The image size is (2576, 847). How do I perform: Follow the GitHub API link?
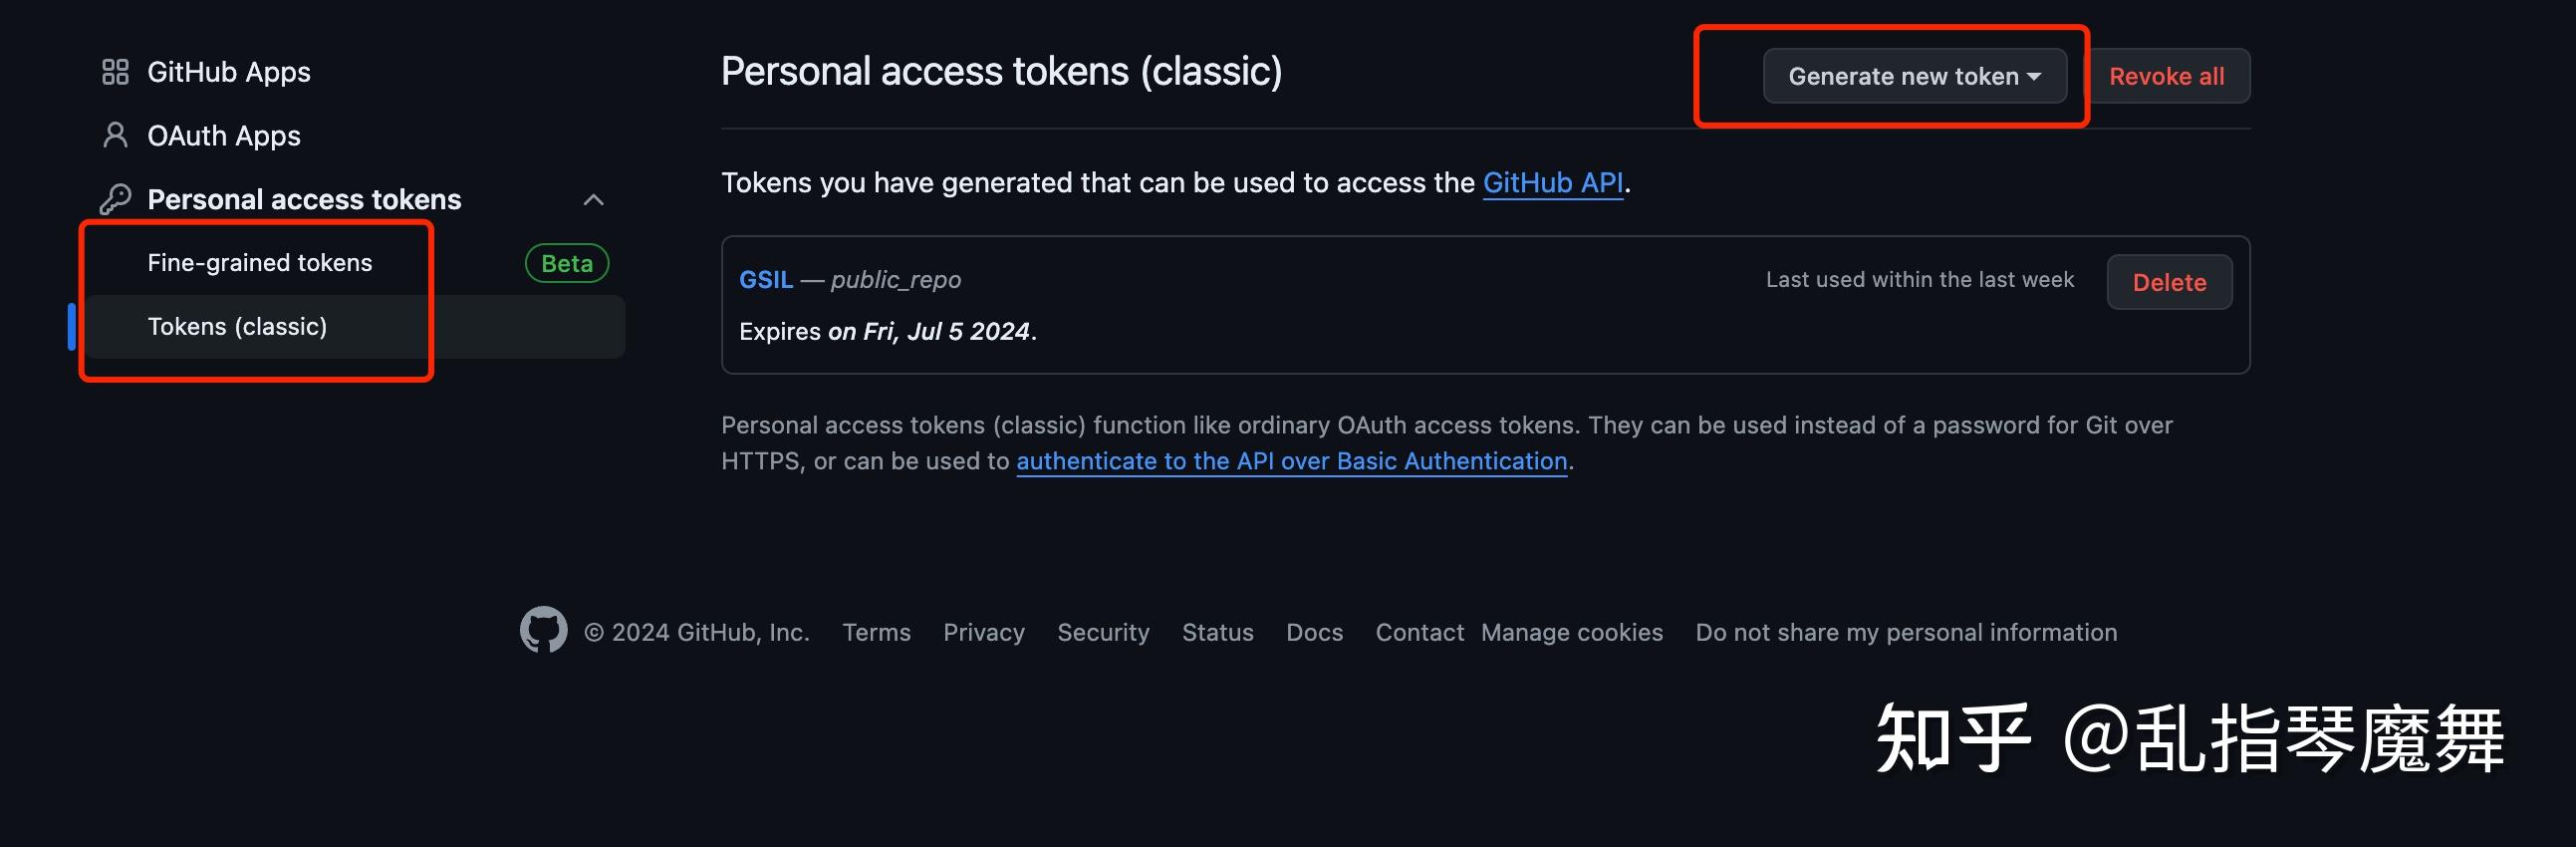(x=1552, y=183)
